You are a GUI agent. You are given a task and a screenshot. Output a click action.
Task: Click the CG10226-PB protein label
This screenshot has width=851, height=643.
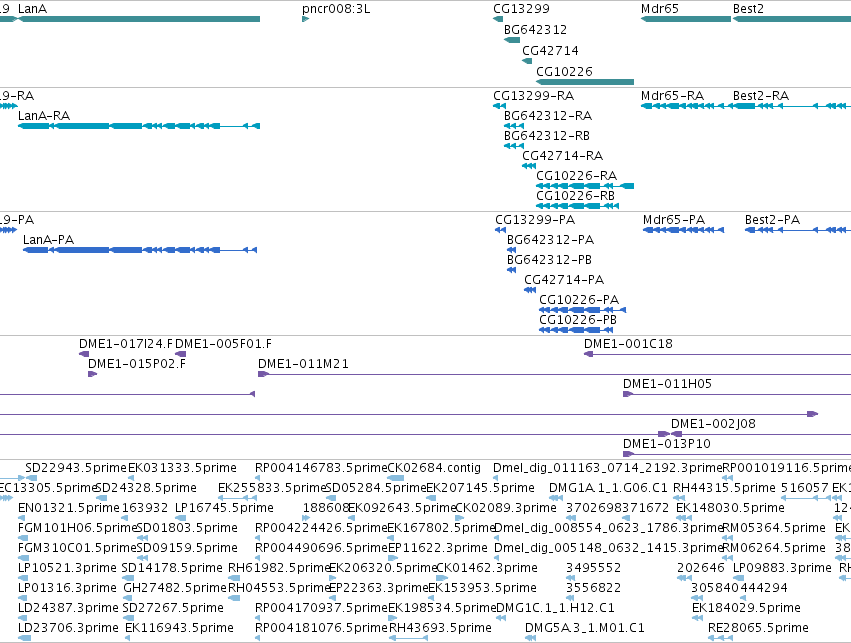point(577,320)
